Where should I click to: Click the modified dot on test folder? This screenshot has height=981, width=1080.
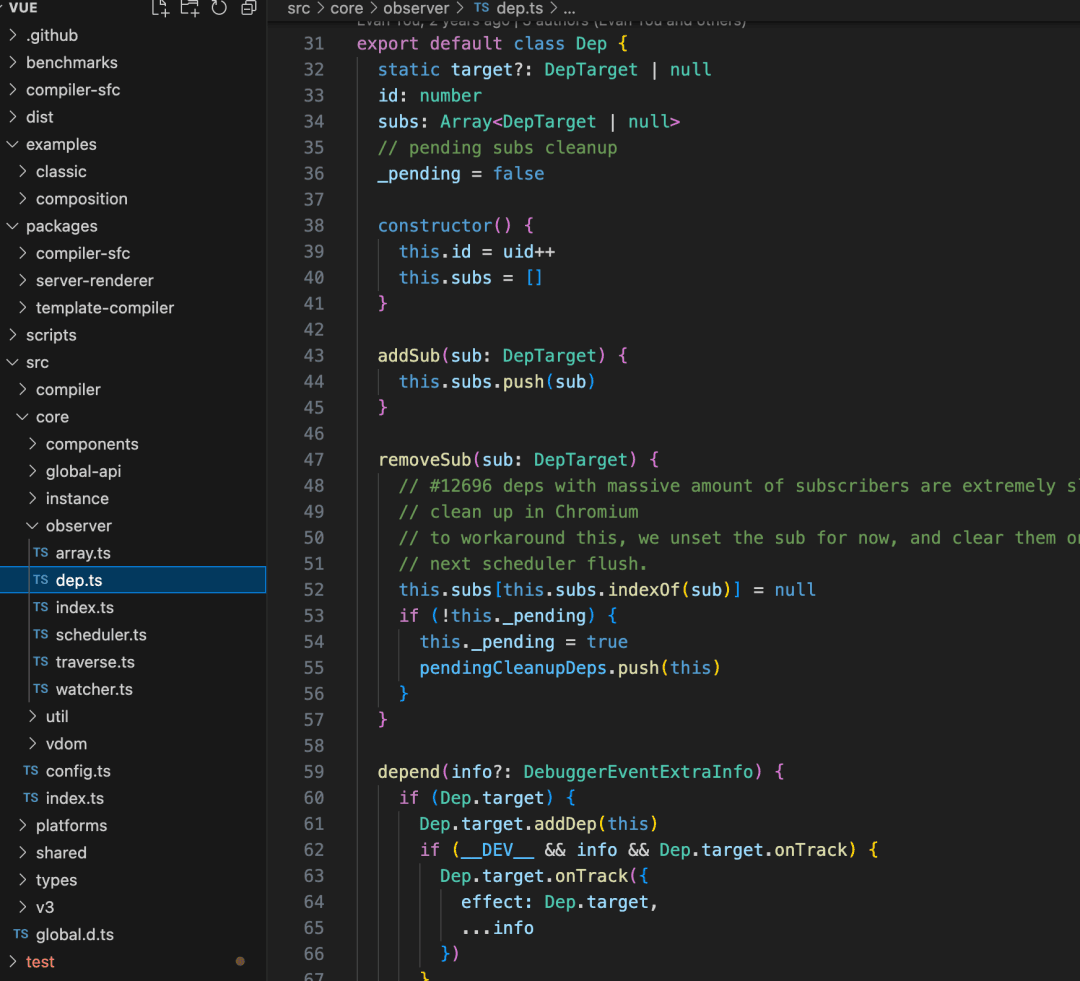(x=240, y=961)
